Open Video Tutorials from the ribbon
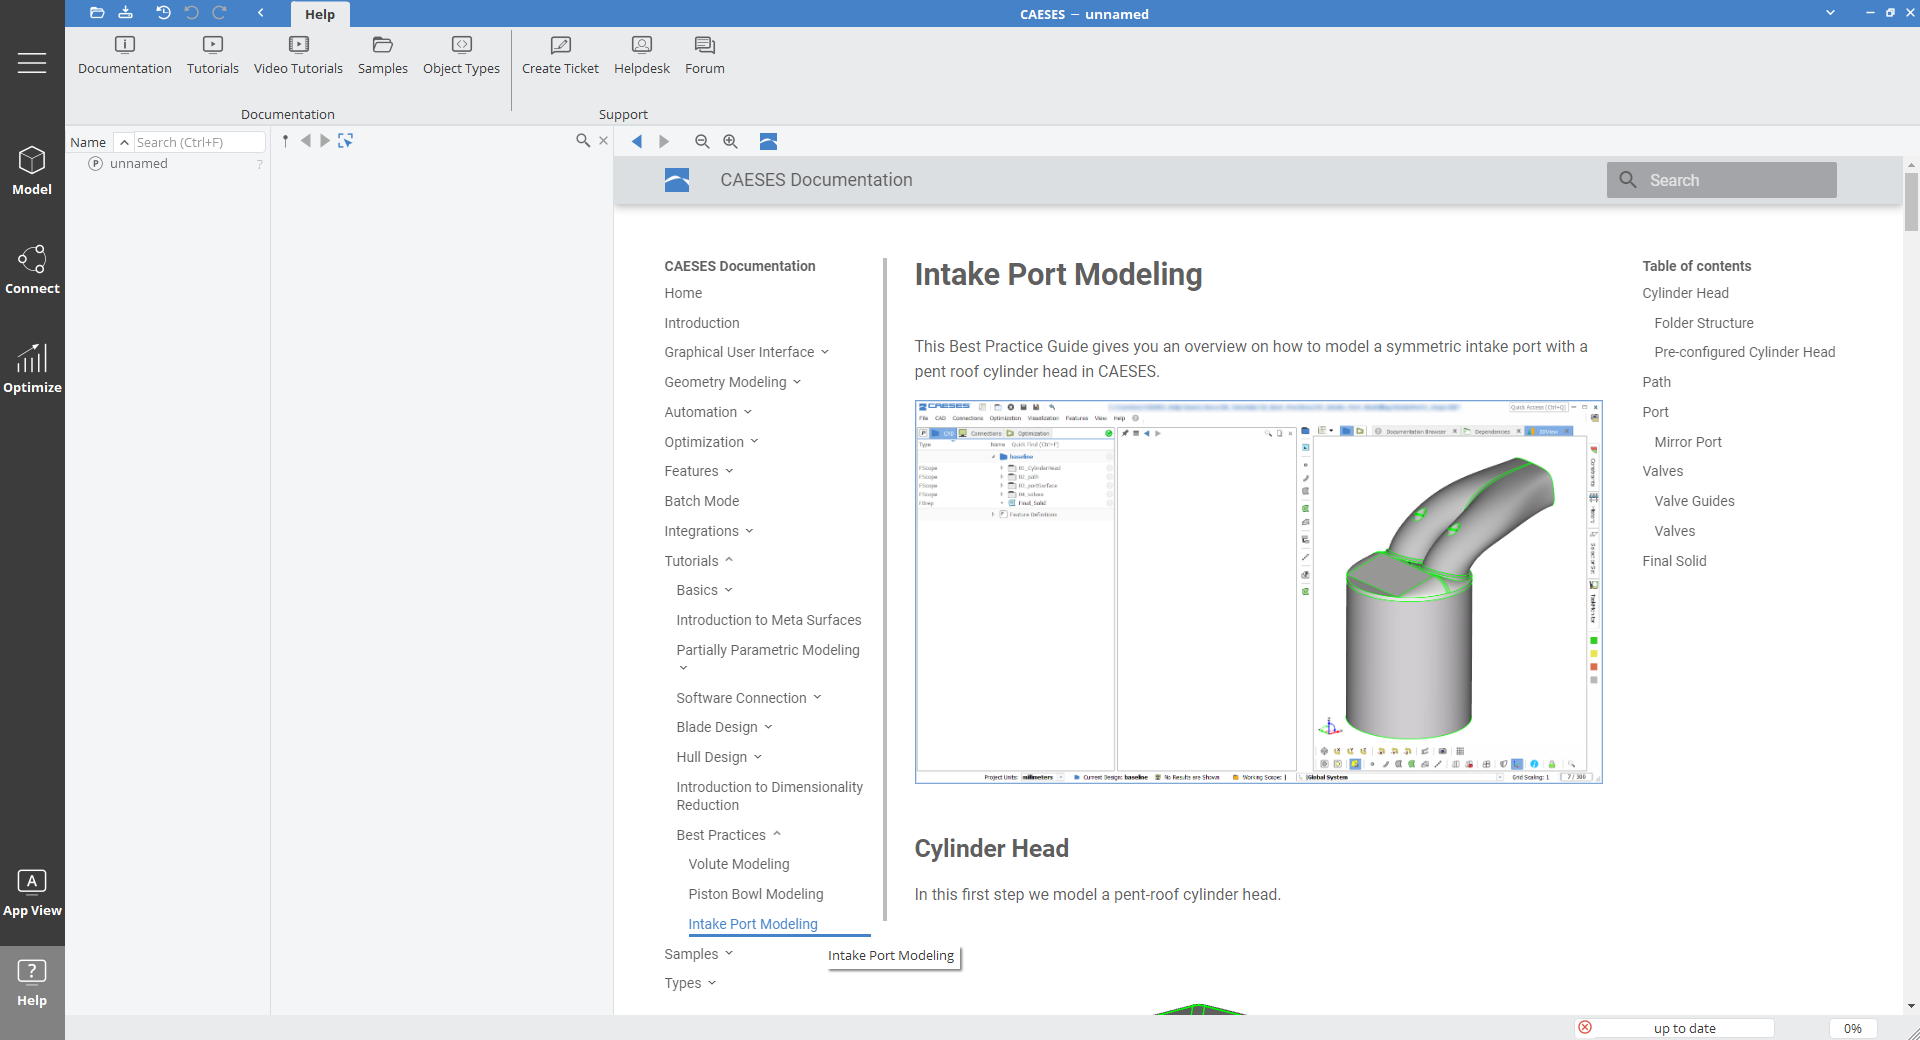1920x1040 pixels. 298,56
